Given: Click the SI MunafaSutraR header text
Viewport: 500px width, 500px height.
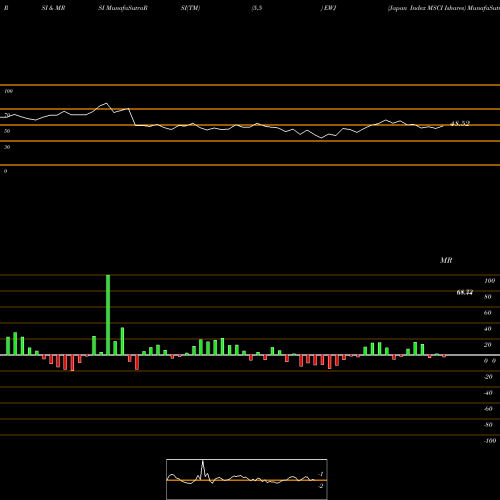Looking at the screenshot, I should pos(123,8).
